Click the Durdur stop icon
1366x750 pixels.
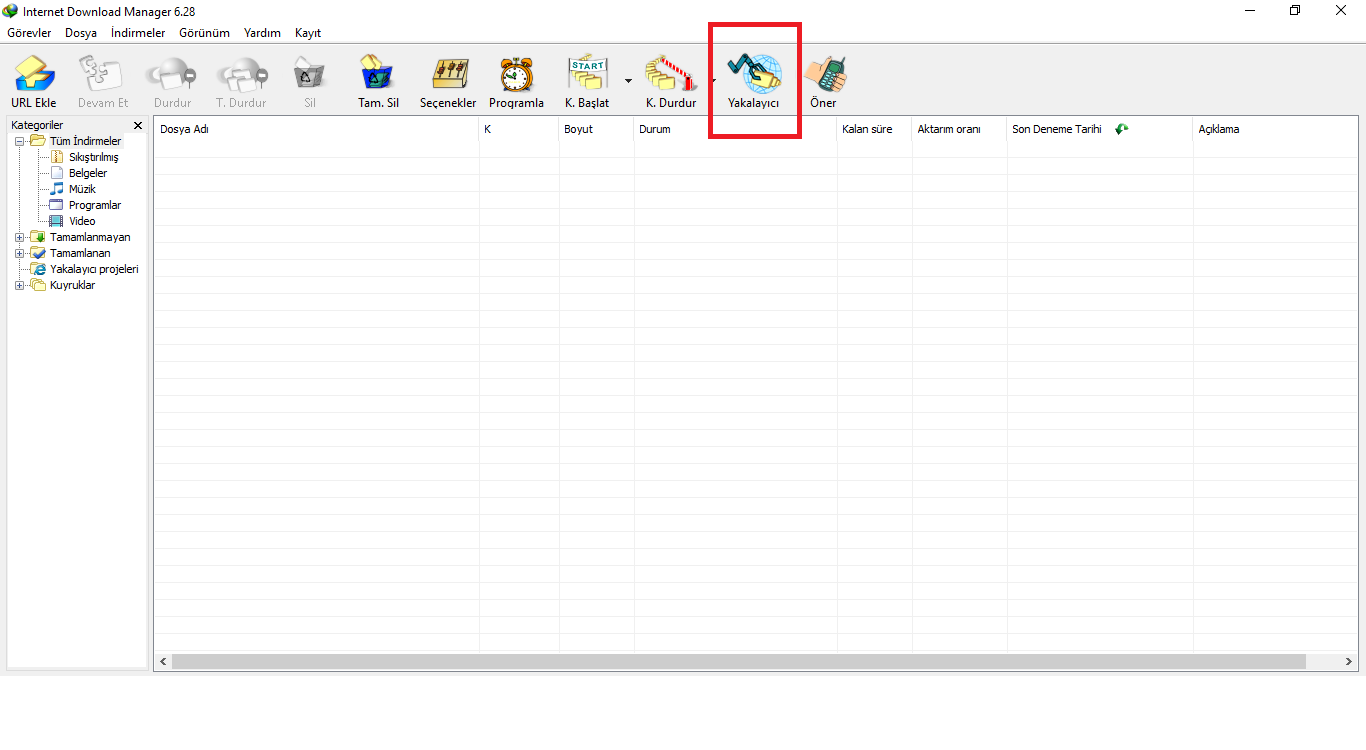tap(172, 75)
